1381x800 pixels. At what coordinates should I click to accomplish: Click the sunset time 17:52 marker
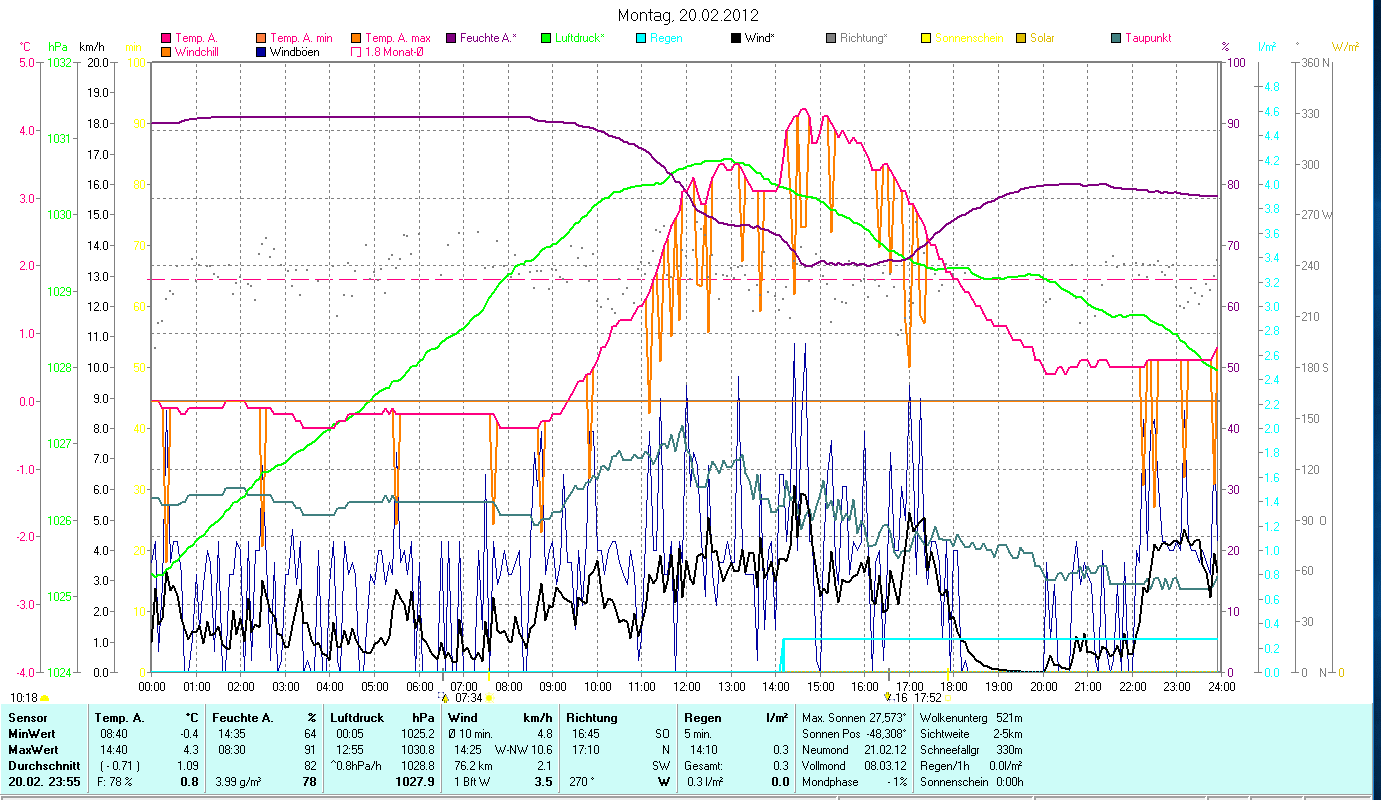point(927,698)
